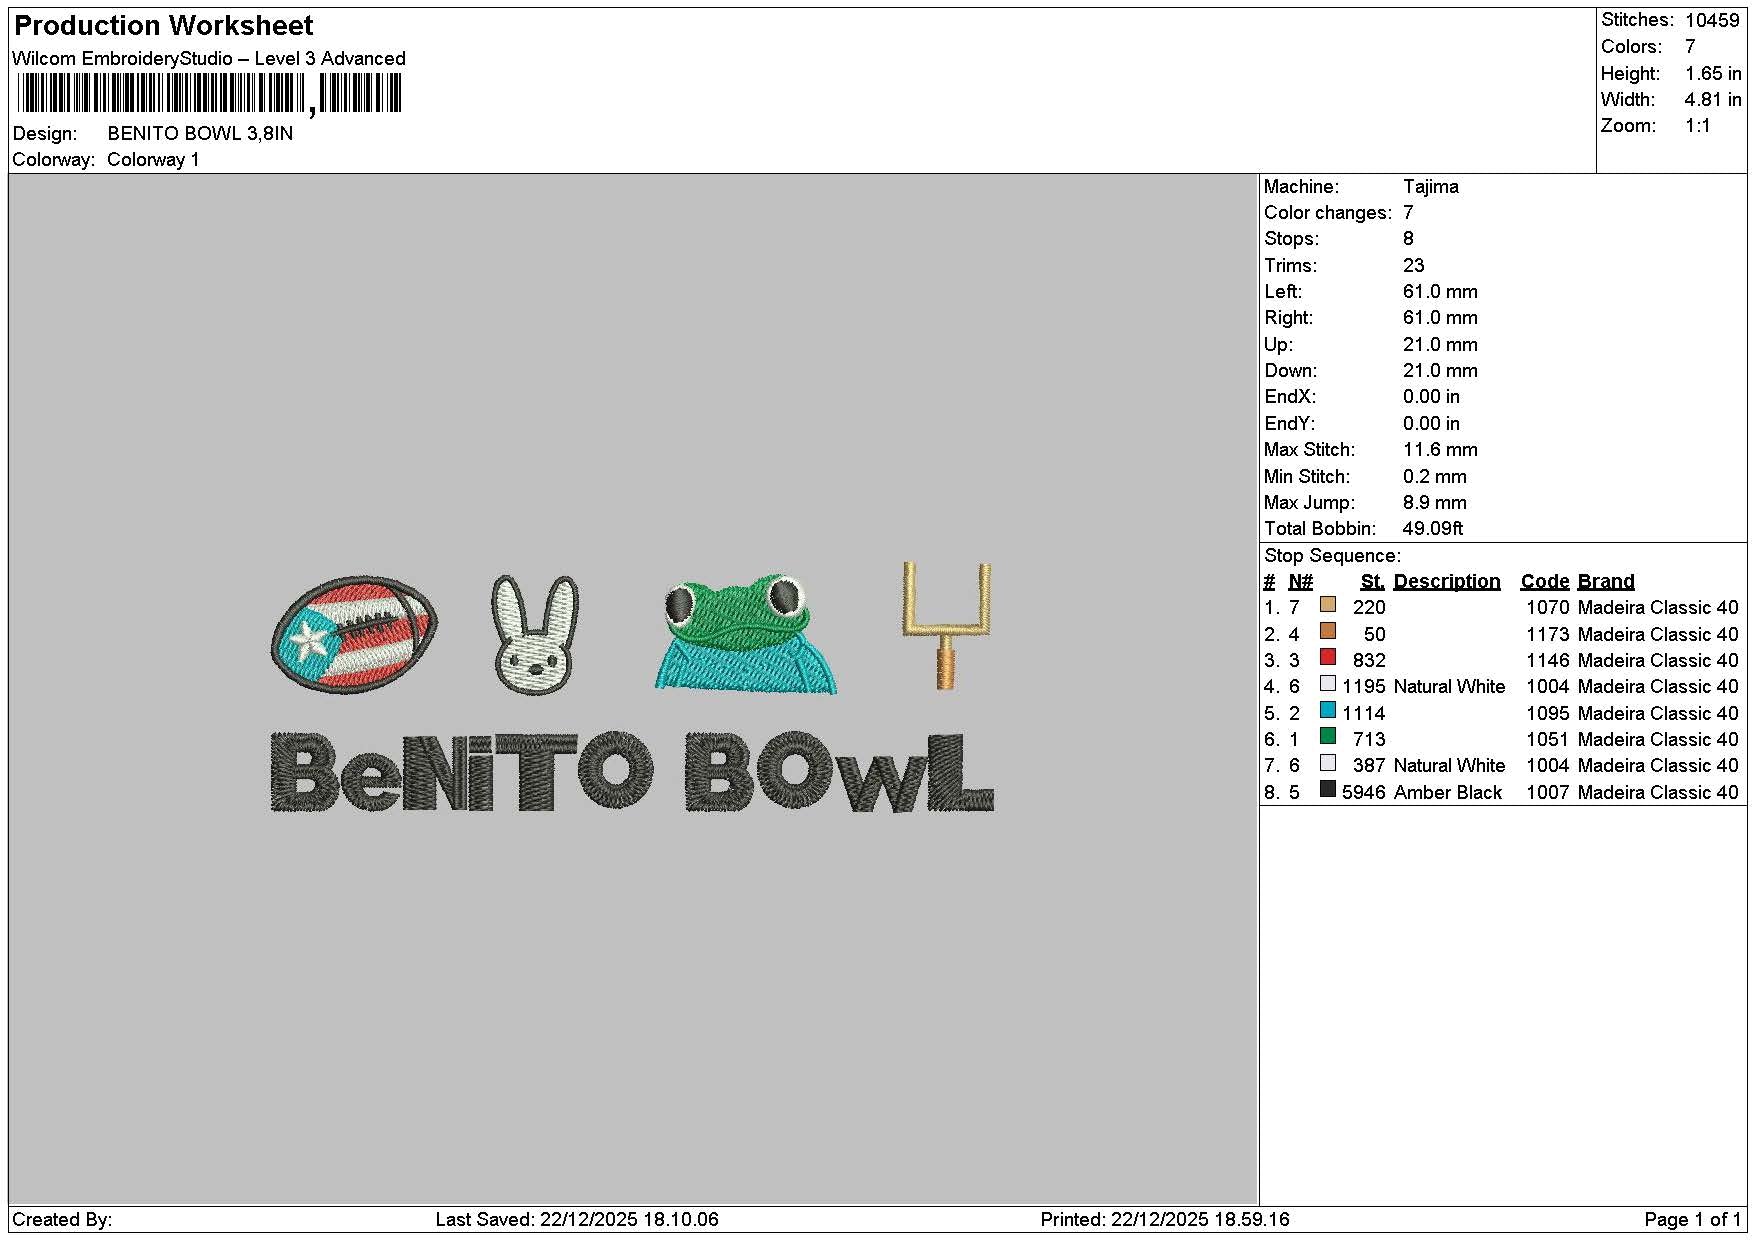
Task: Pick the red color swatch for code 1146
Action: (x=1328, y=658)
